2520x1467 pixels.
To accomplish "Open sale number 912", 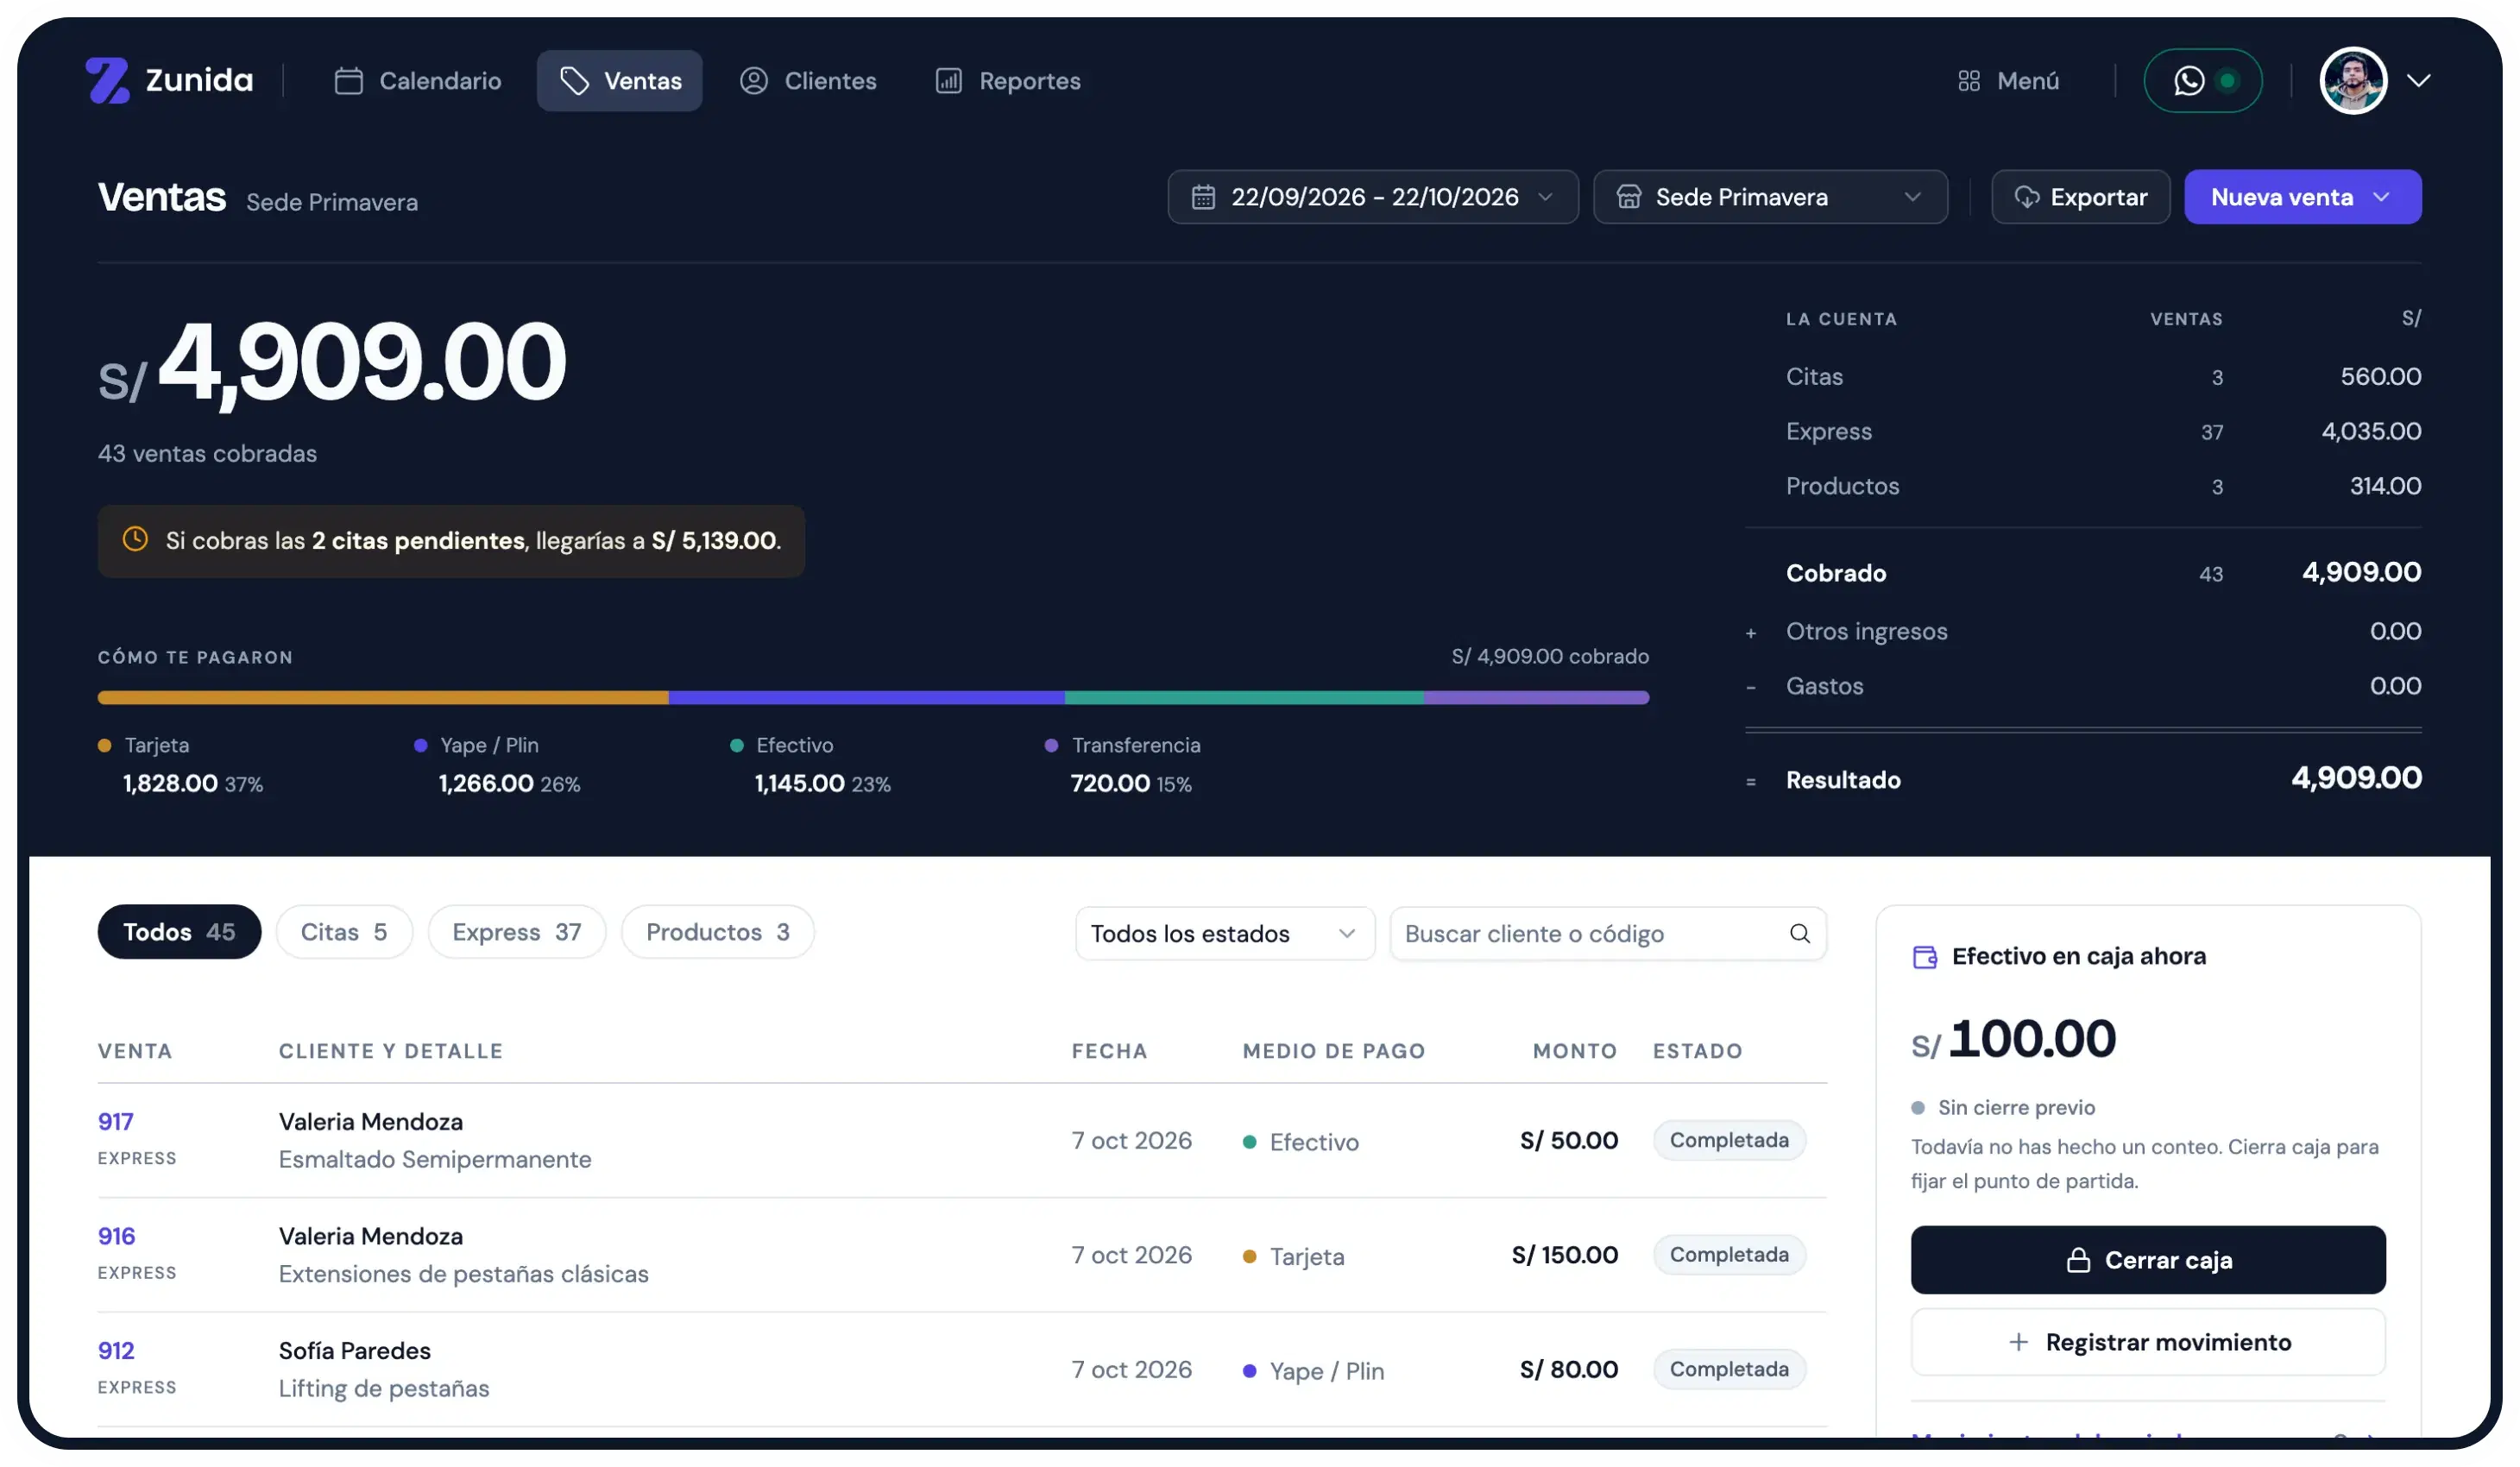I will click(x=116, y=1350).
